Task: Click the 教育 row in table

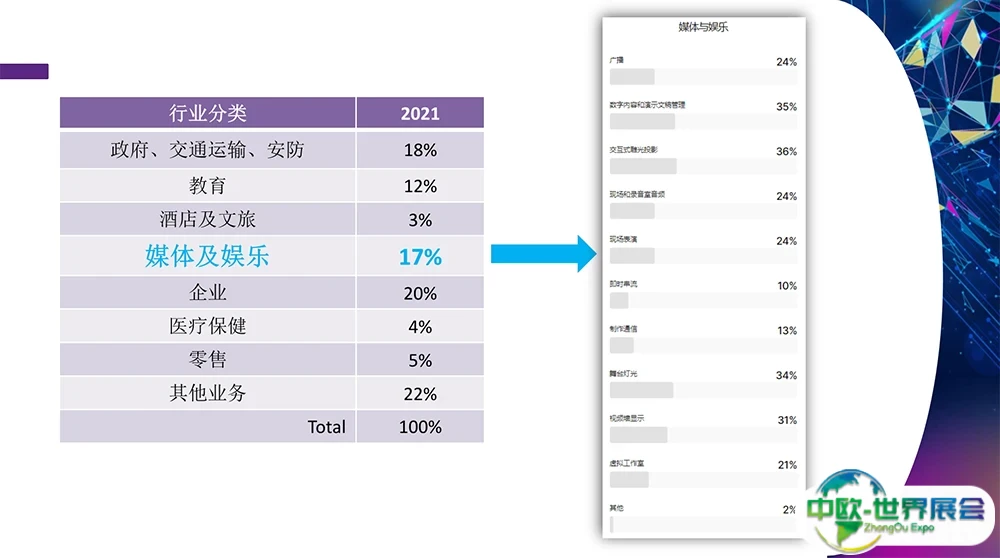Action: [x=207, y=186]
